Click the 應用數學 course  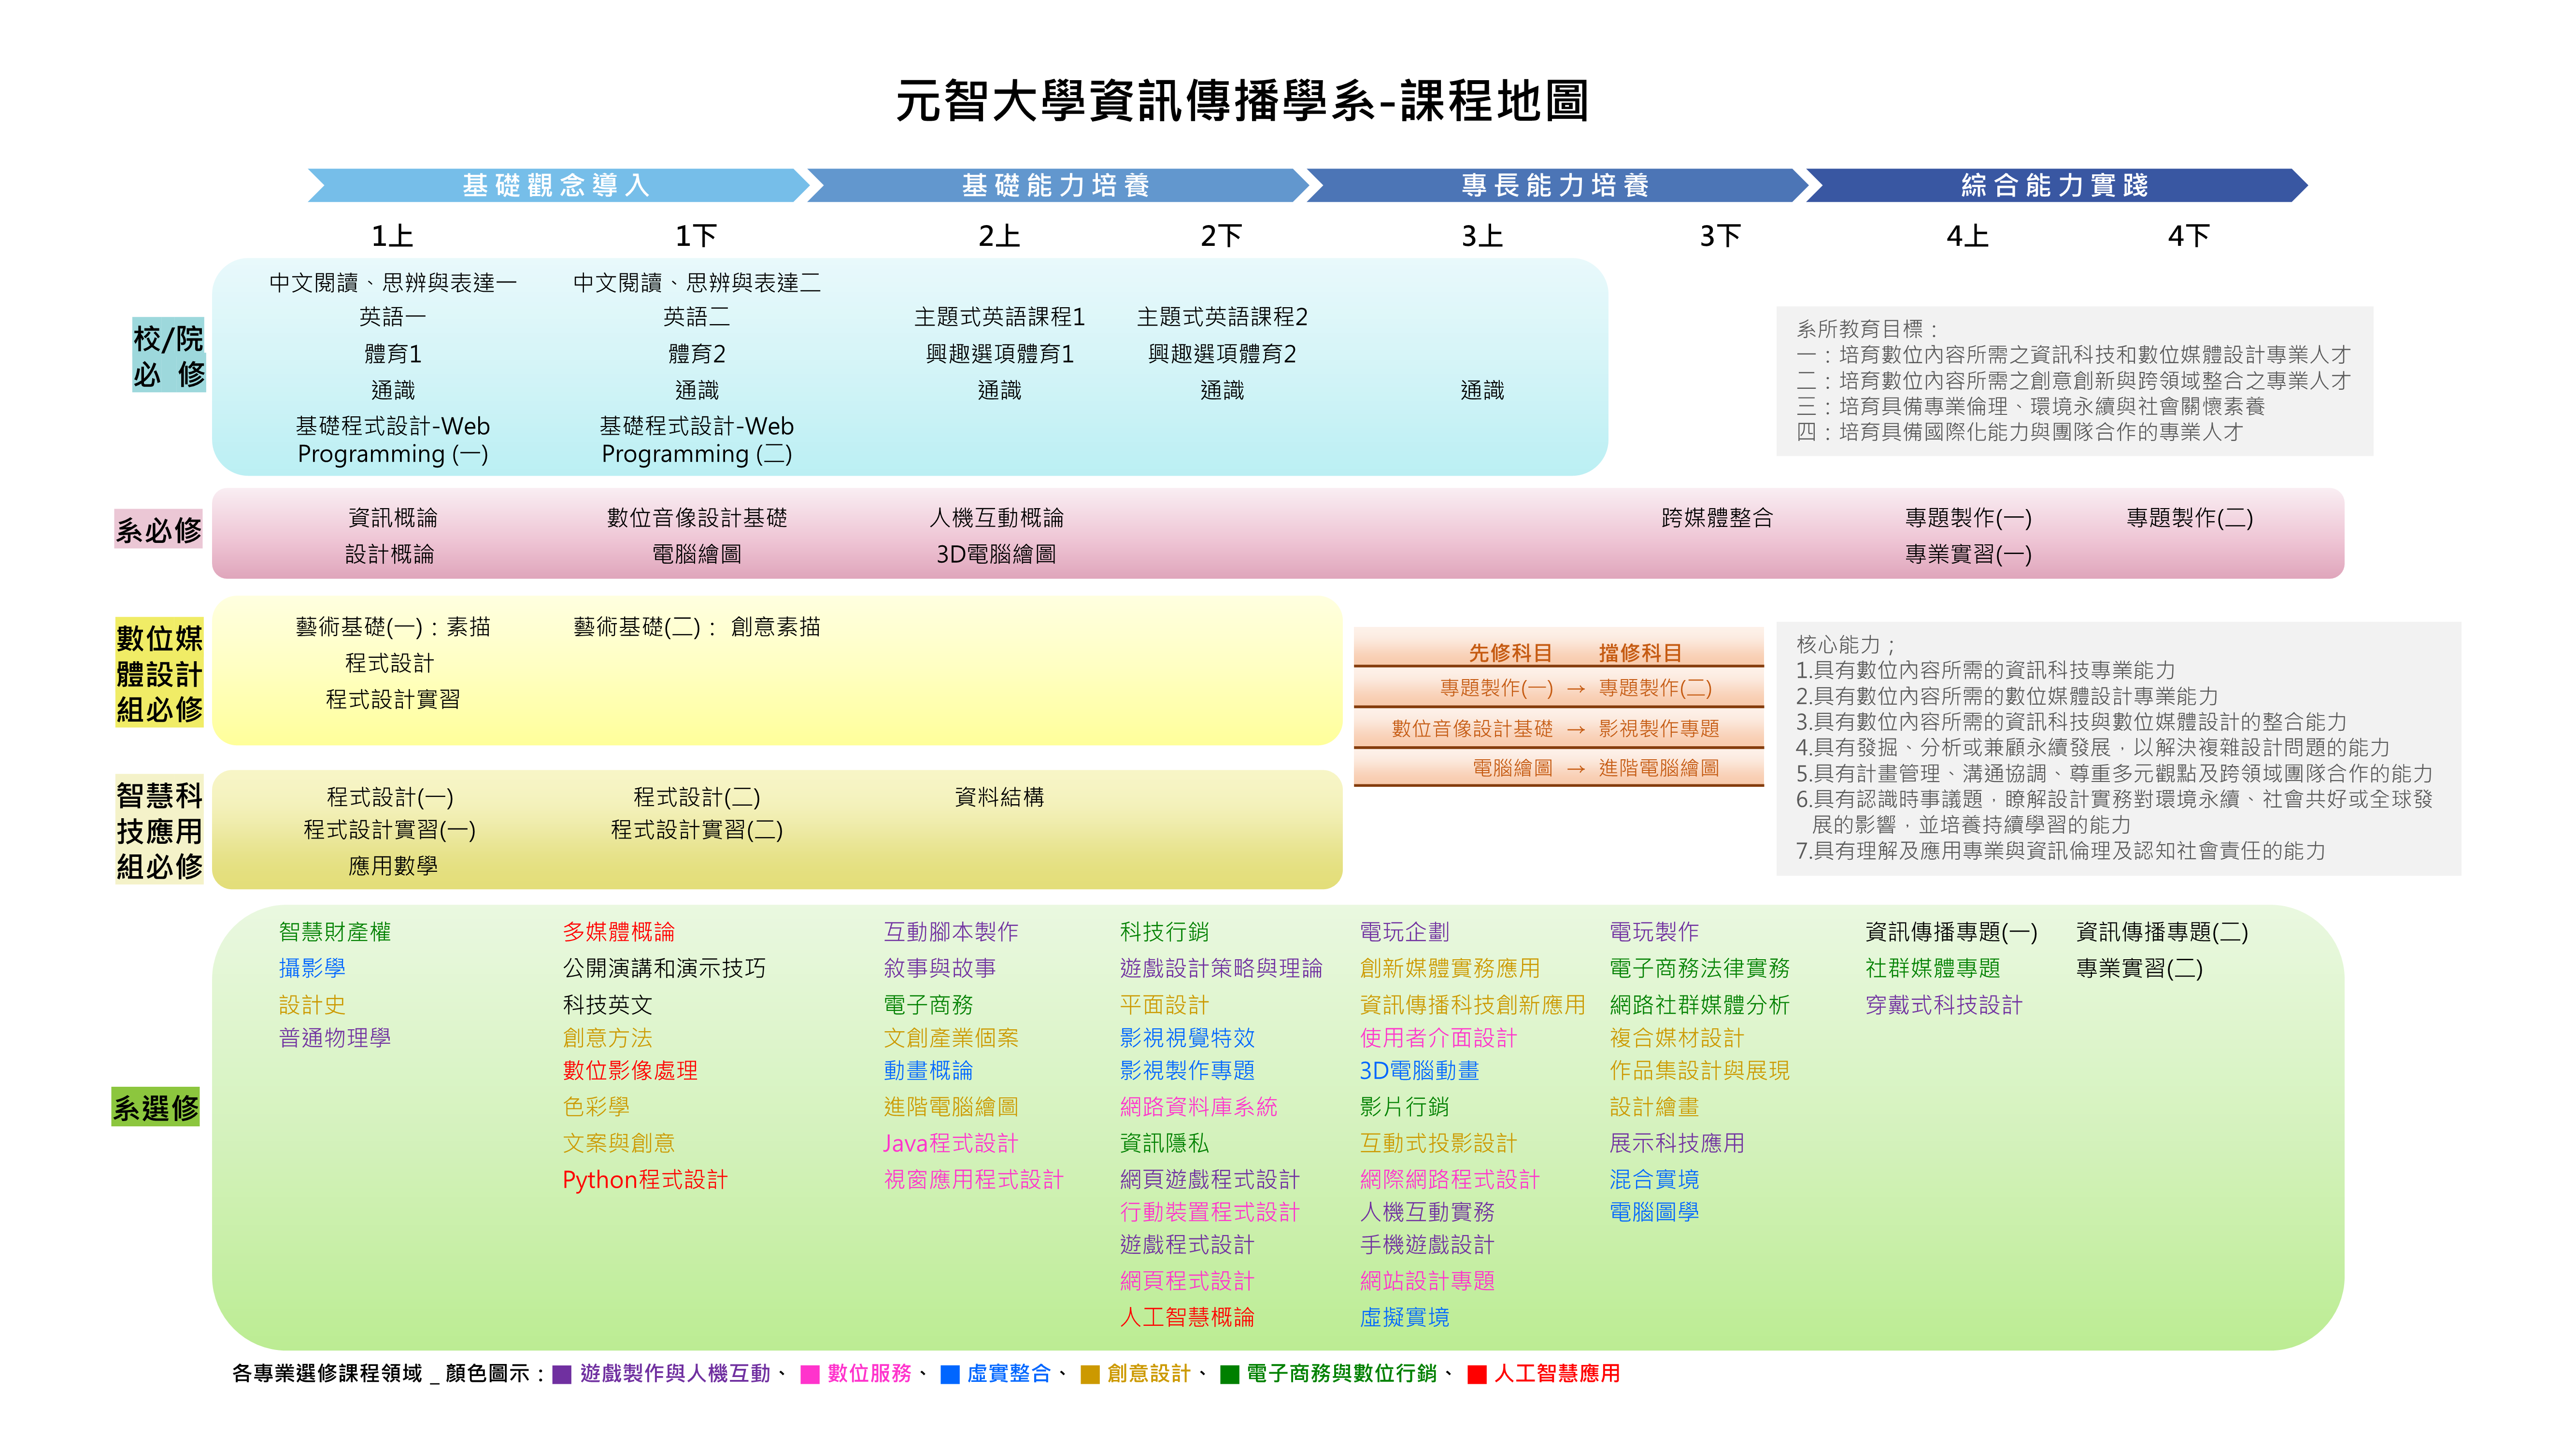(392, 866)
